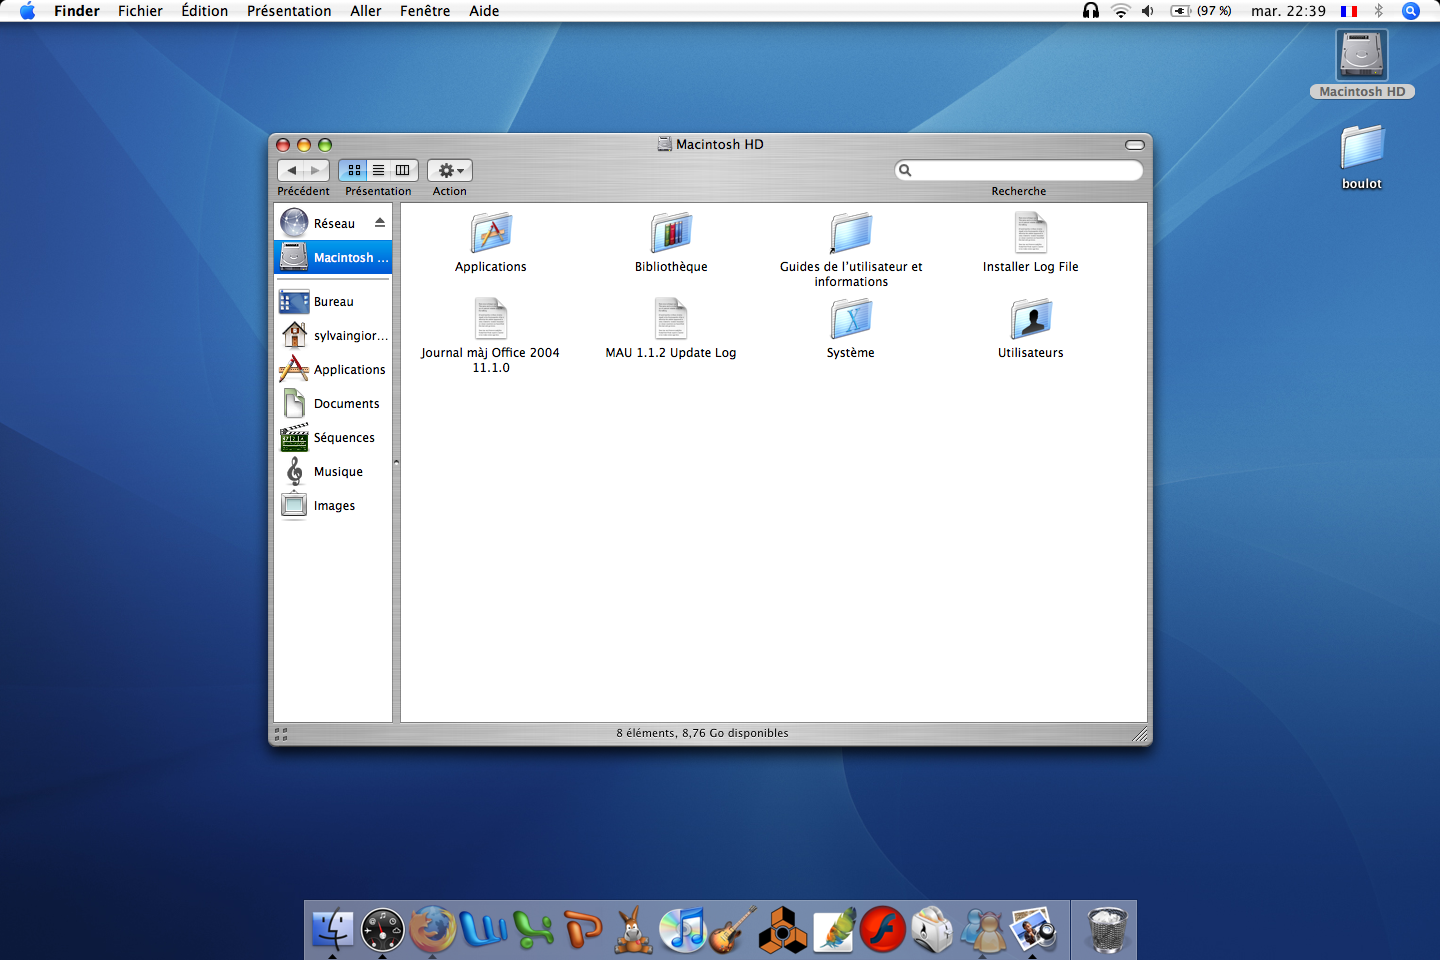This screenshot has width=1440, height=960.
Task: Select Macintosh HD volume in the sidebar
Action: [x=333, y=257]
